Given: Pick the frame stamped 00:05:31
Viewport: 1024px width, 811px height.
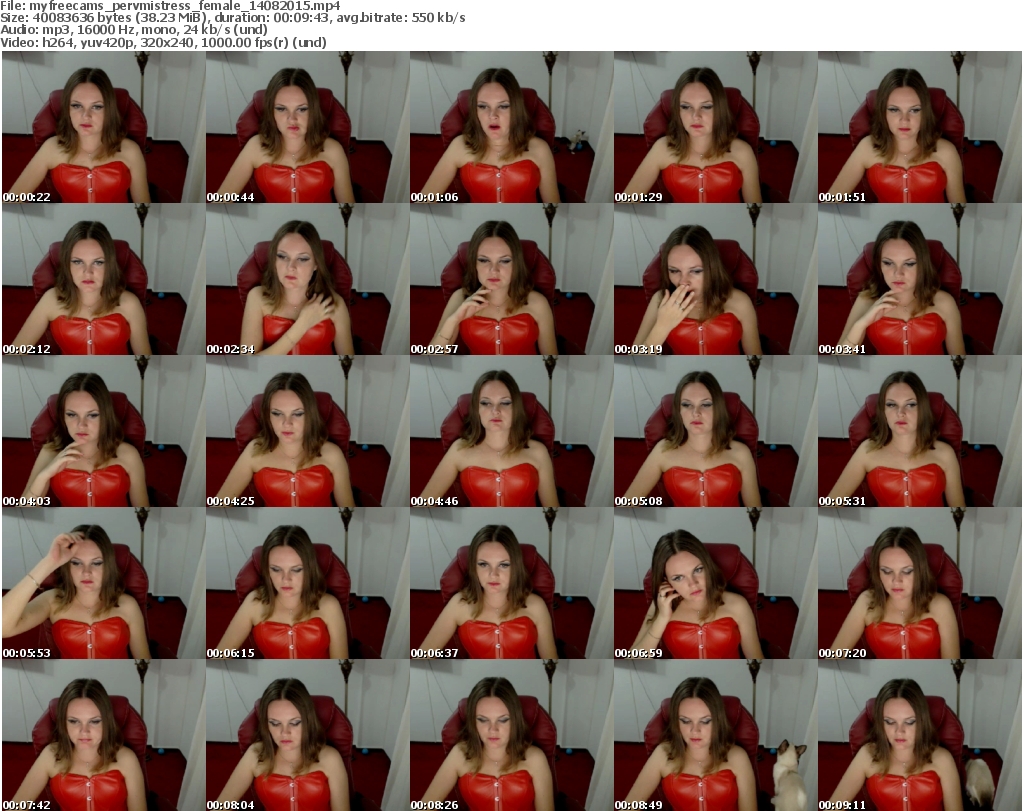Looking at the screenshot, I should point(920,432).
